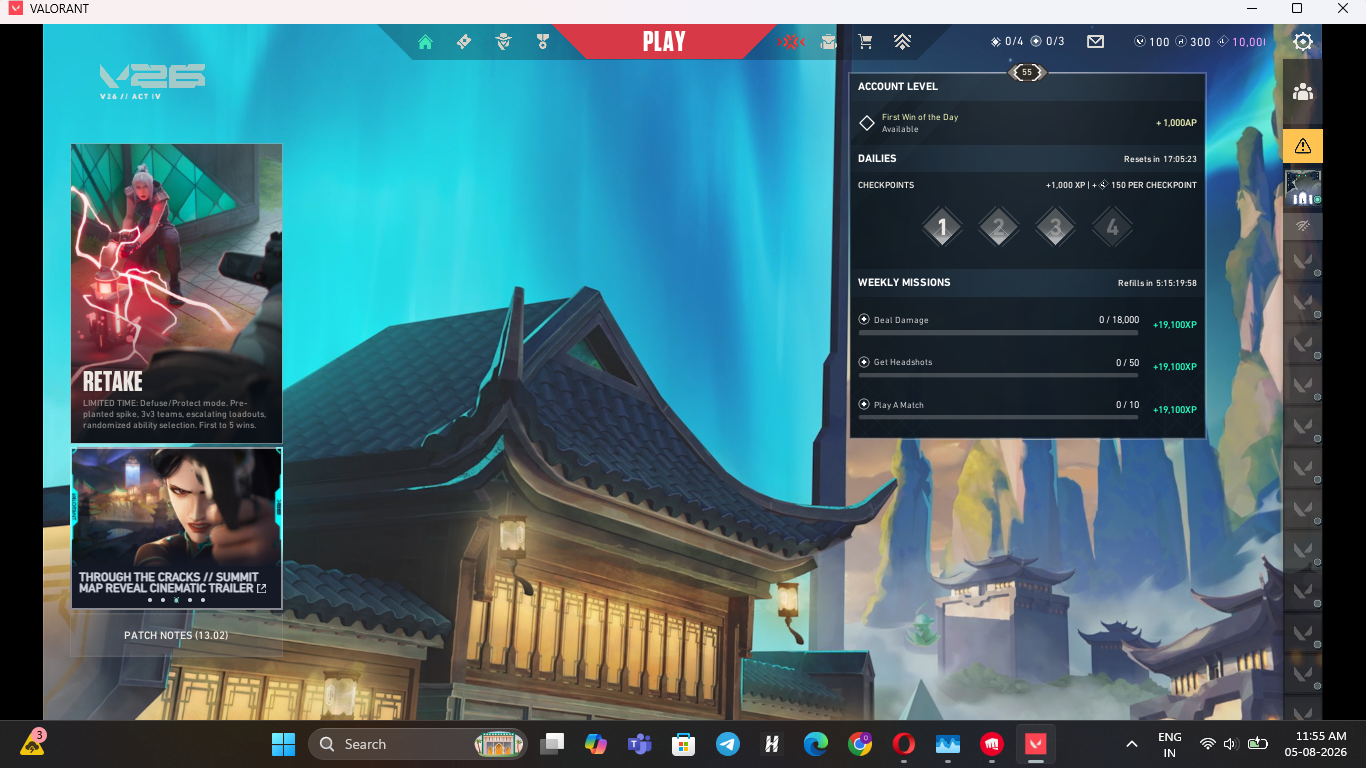The height and width of the screenshot is (768, 1366).
Task: Open the Career medal icon
Action: (x=542, y=42)
